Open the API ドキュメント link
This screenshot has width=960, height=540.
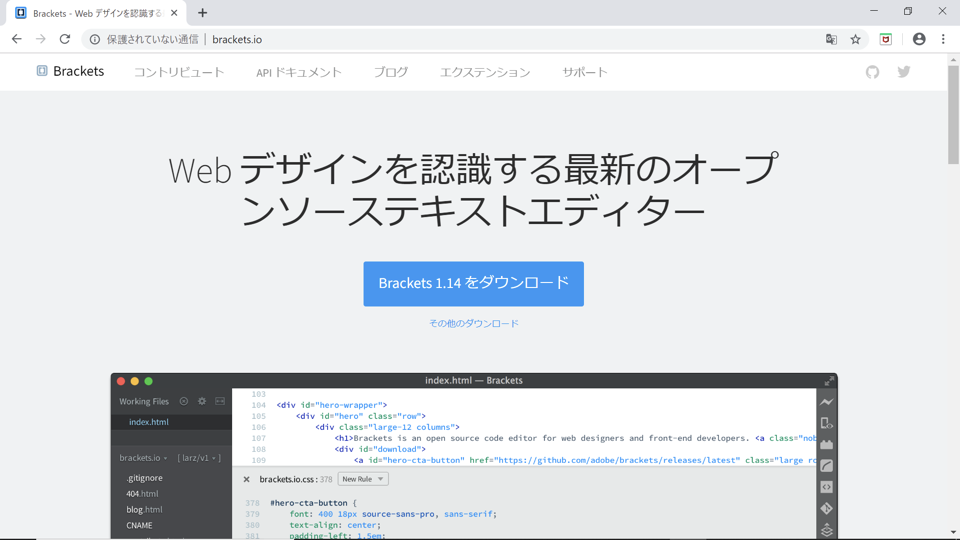click(299, 72)
